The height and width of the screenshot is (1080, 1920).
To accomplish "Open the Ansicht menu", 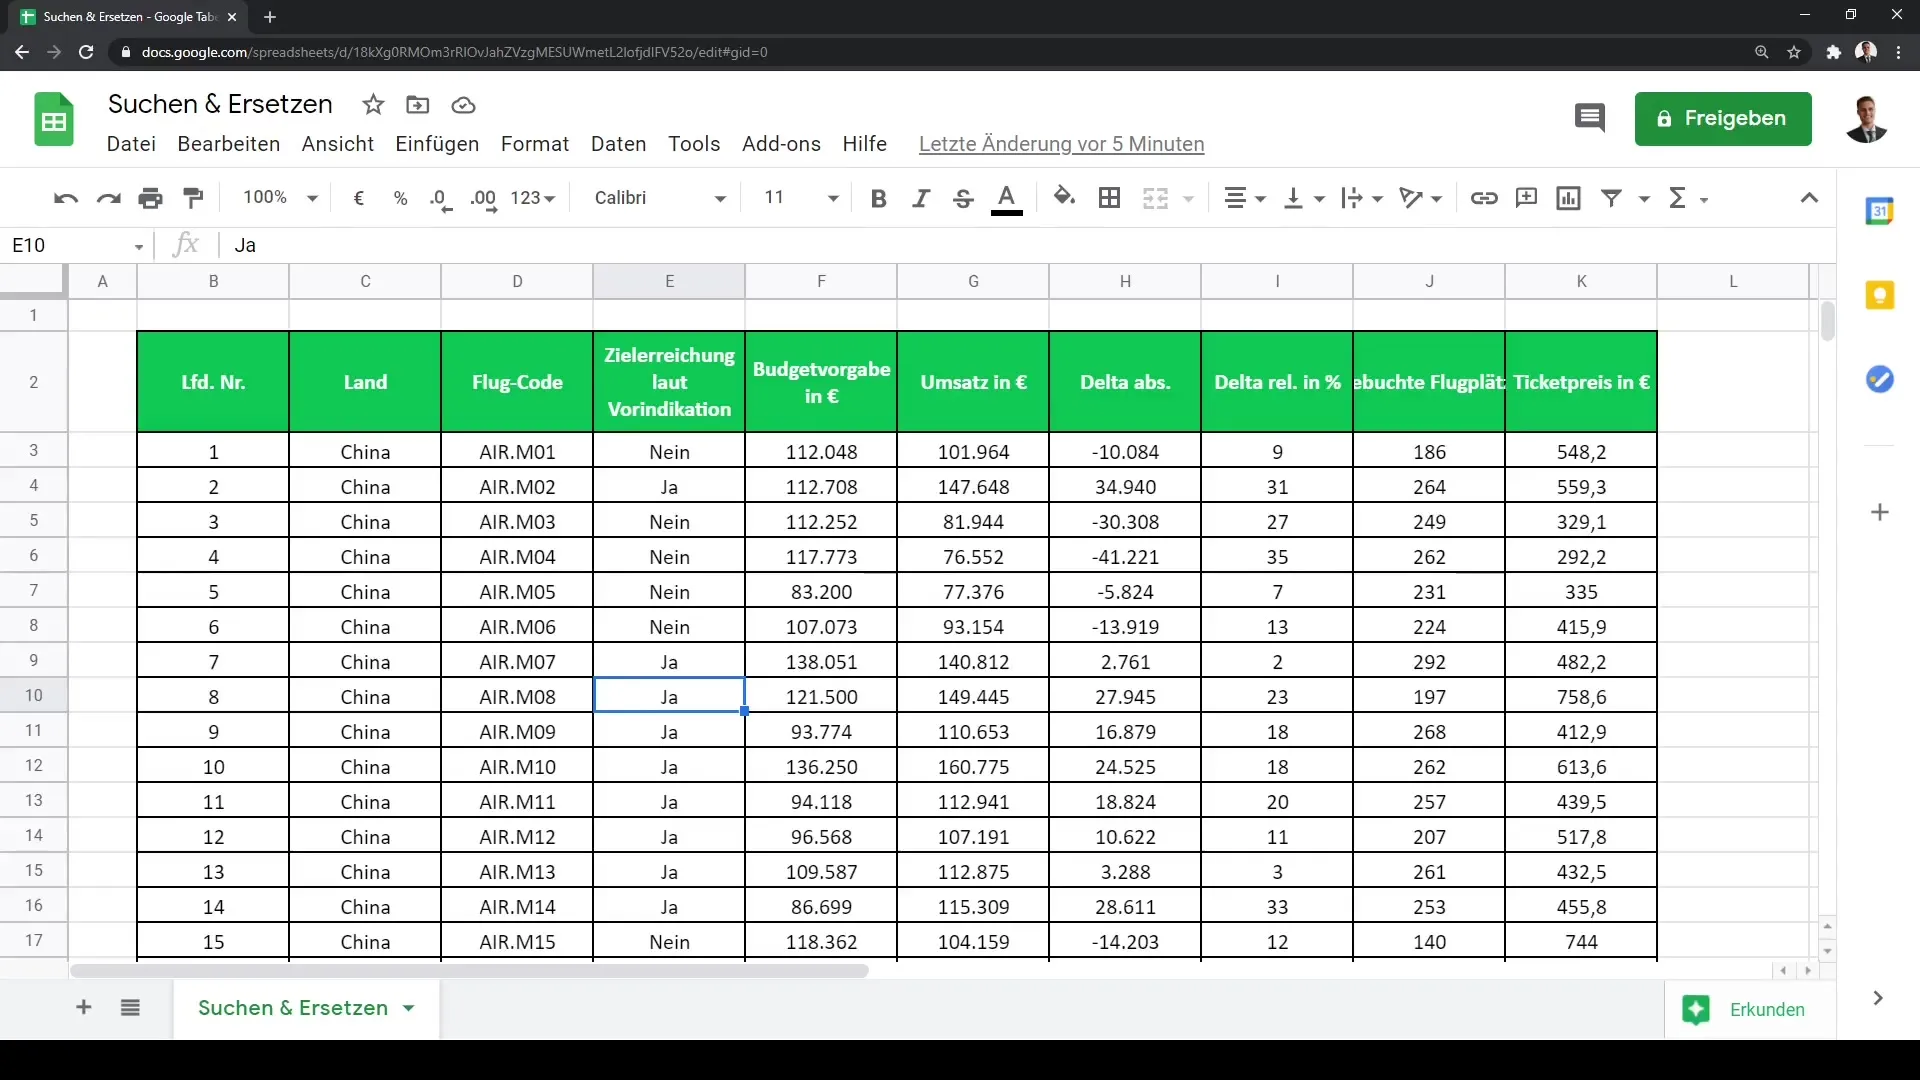I will tap(338, 144).
